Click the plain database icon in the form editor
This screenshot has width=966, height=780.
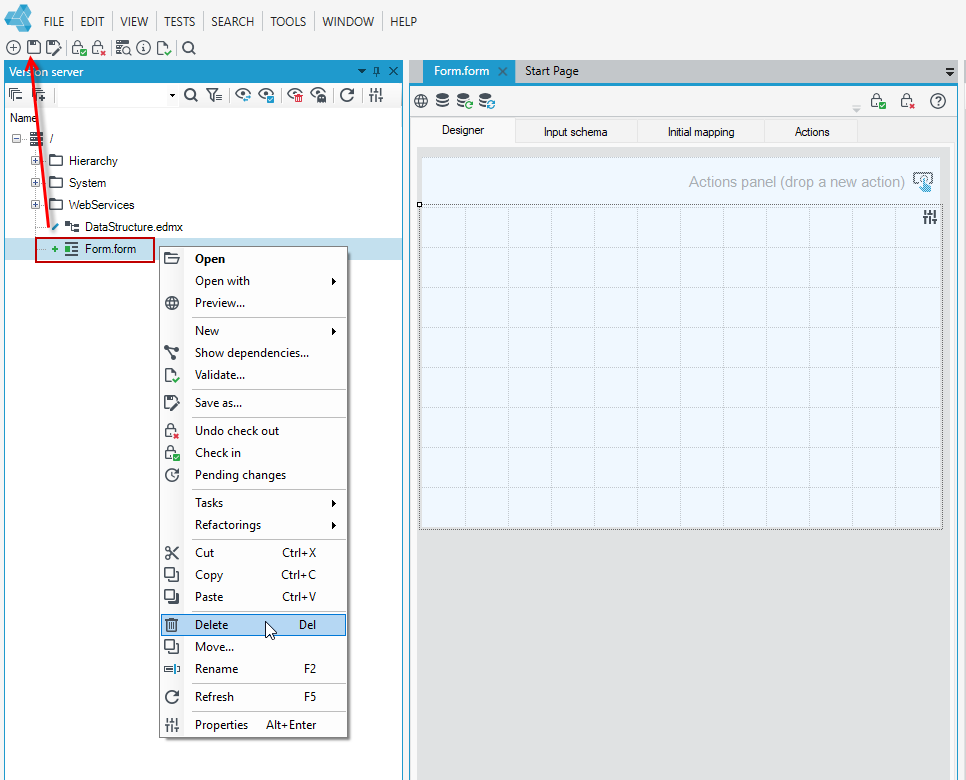tap(442, 100)
